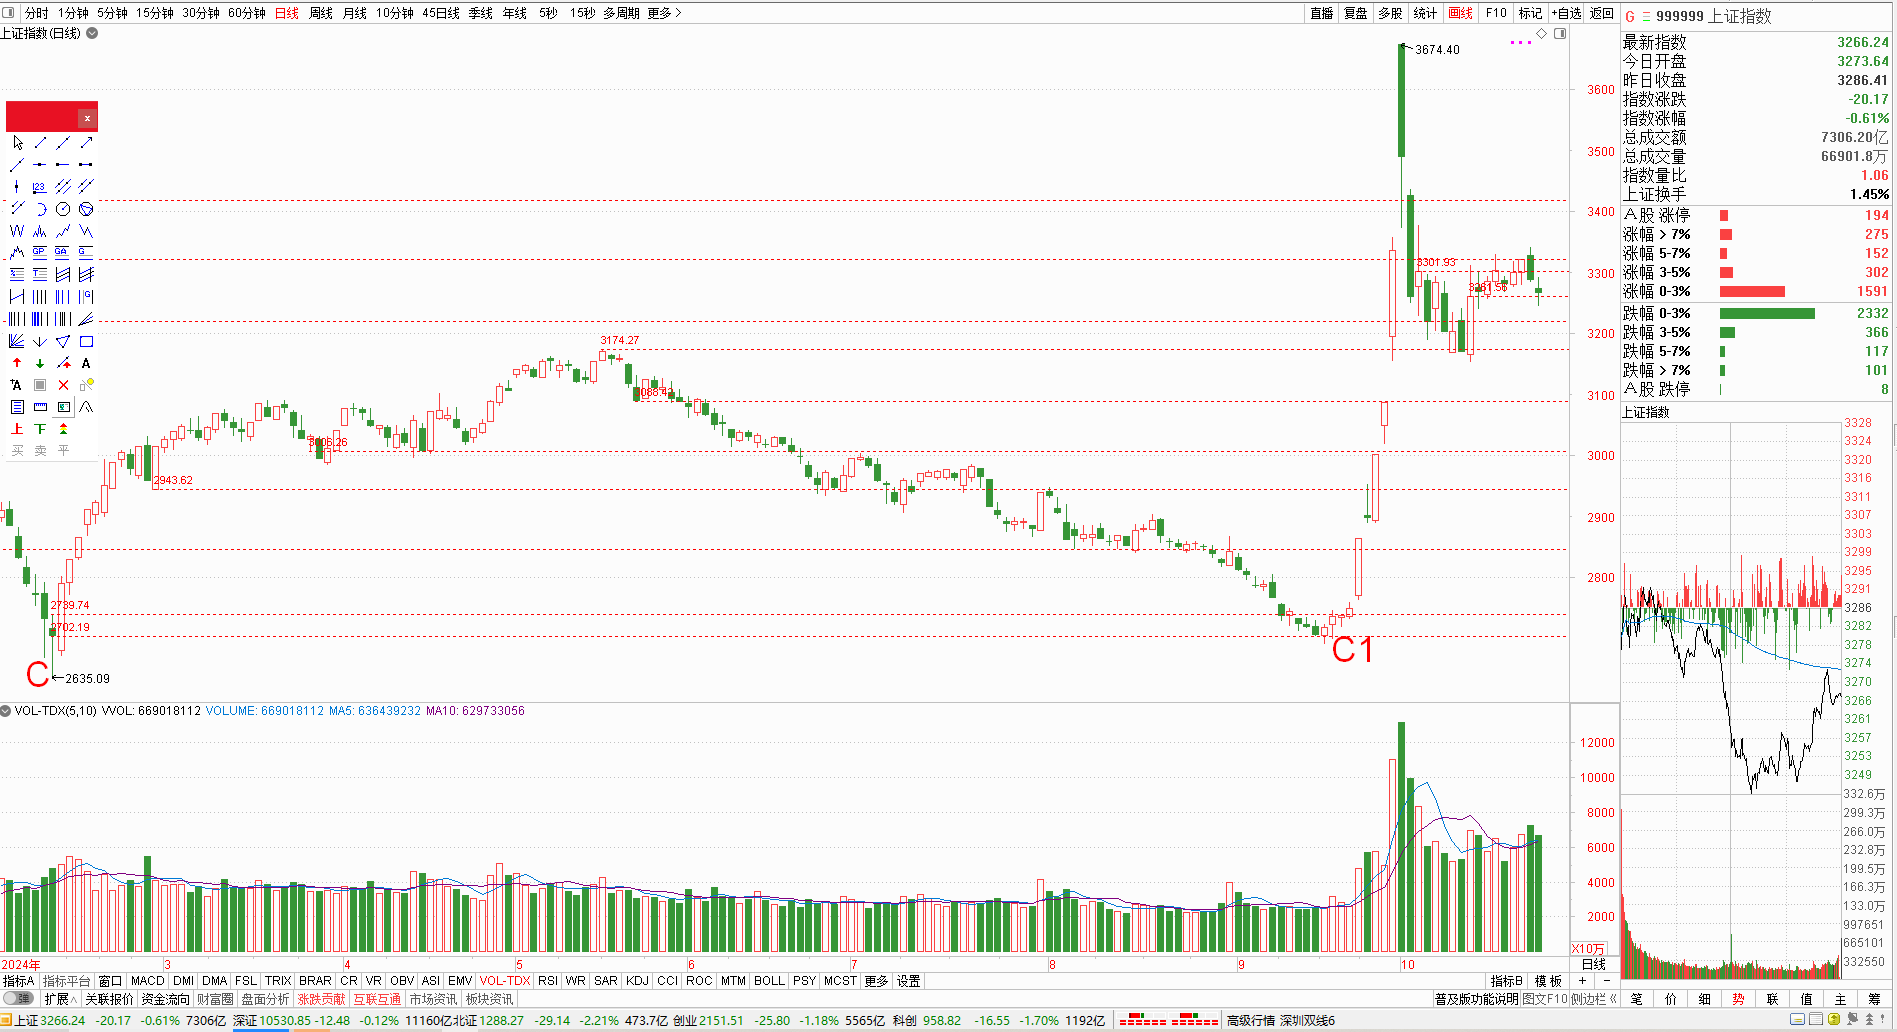Select the arrow pointer tool in drawing palette

click(x=17, y=143)
